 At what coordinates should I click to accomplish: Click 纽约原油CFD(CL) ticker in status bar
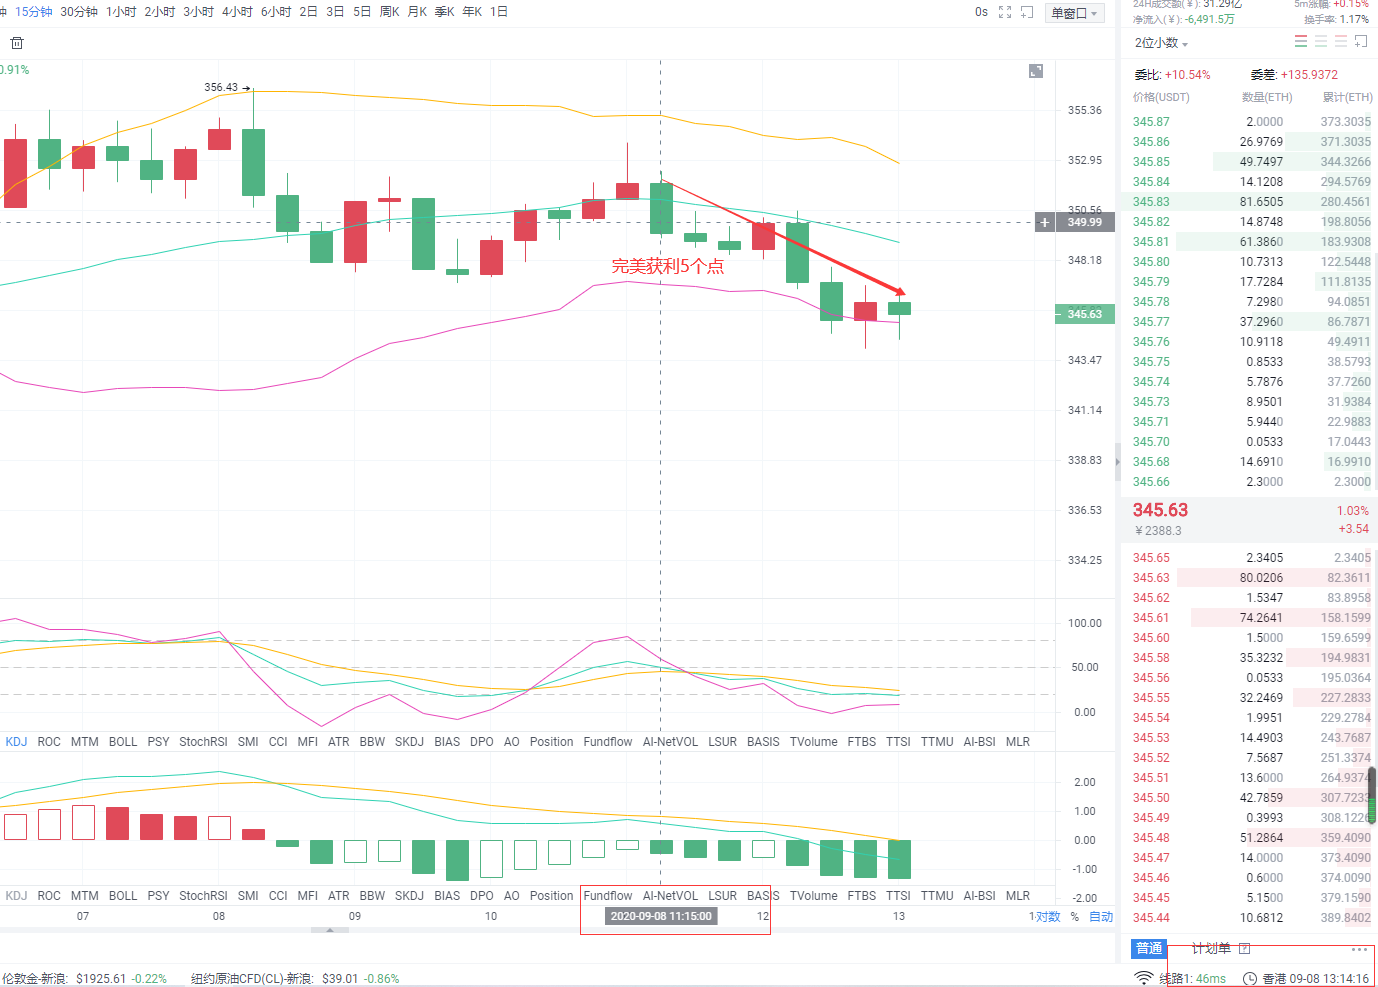coord(295,979)
